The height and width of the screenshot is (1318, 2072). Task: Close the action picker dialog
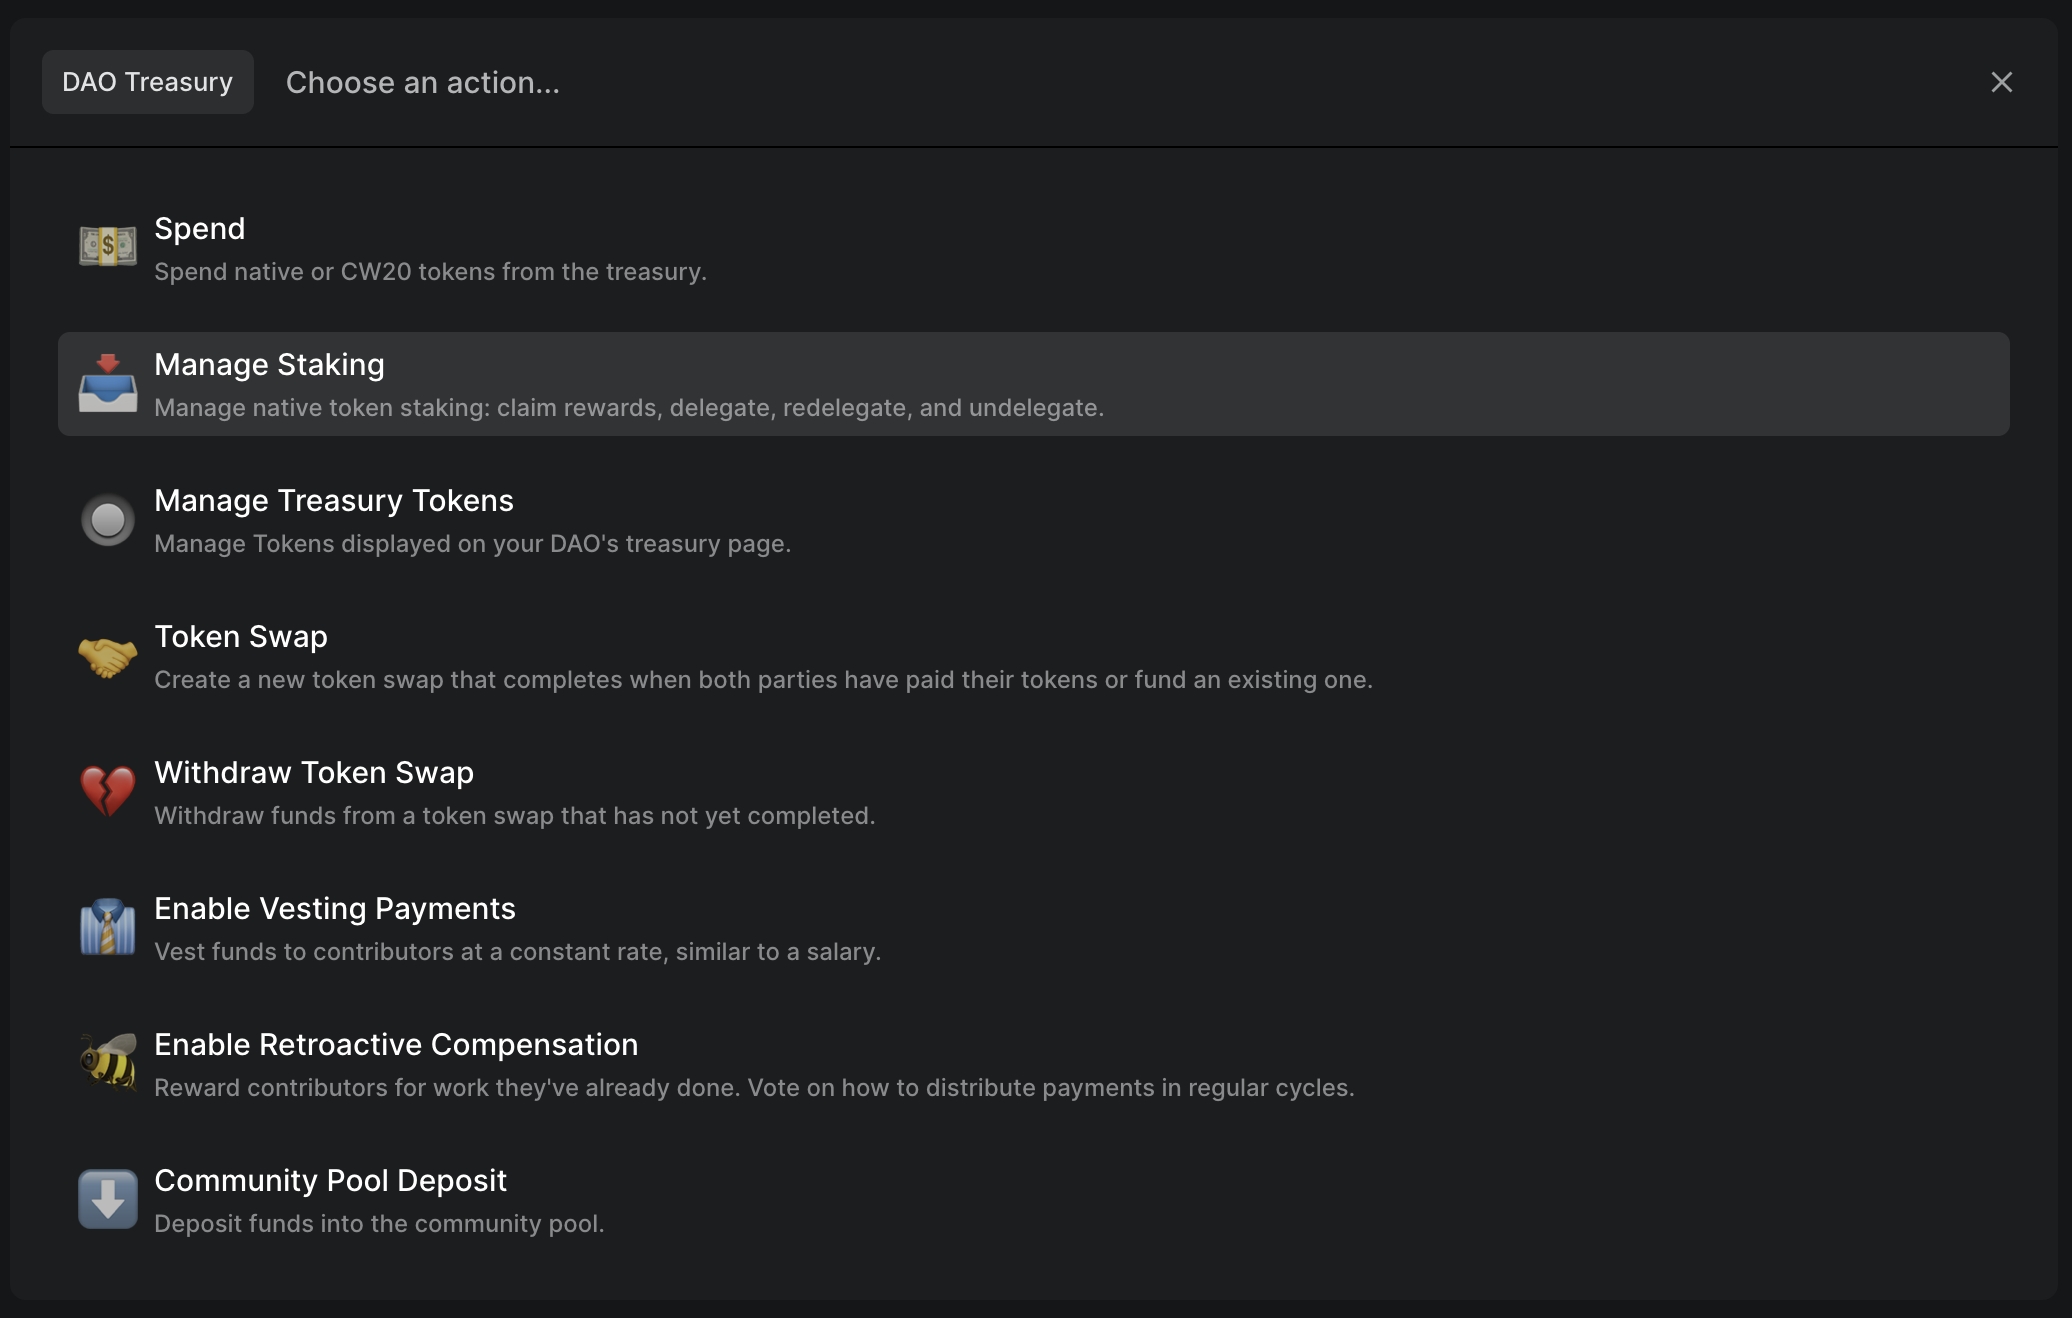(x=2001, y=82)
